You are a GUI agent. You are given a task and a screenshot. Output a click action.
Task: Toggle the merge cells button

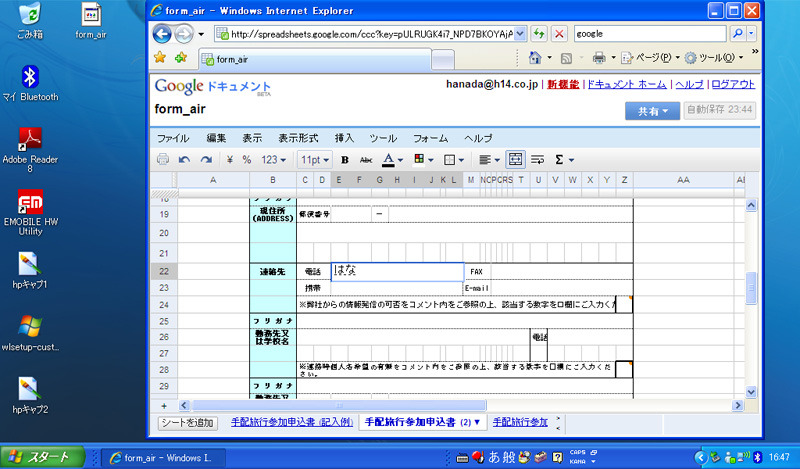515,160
